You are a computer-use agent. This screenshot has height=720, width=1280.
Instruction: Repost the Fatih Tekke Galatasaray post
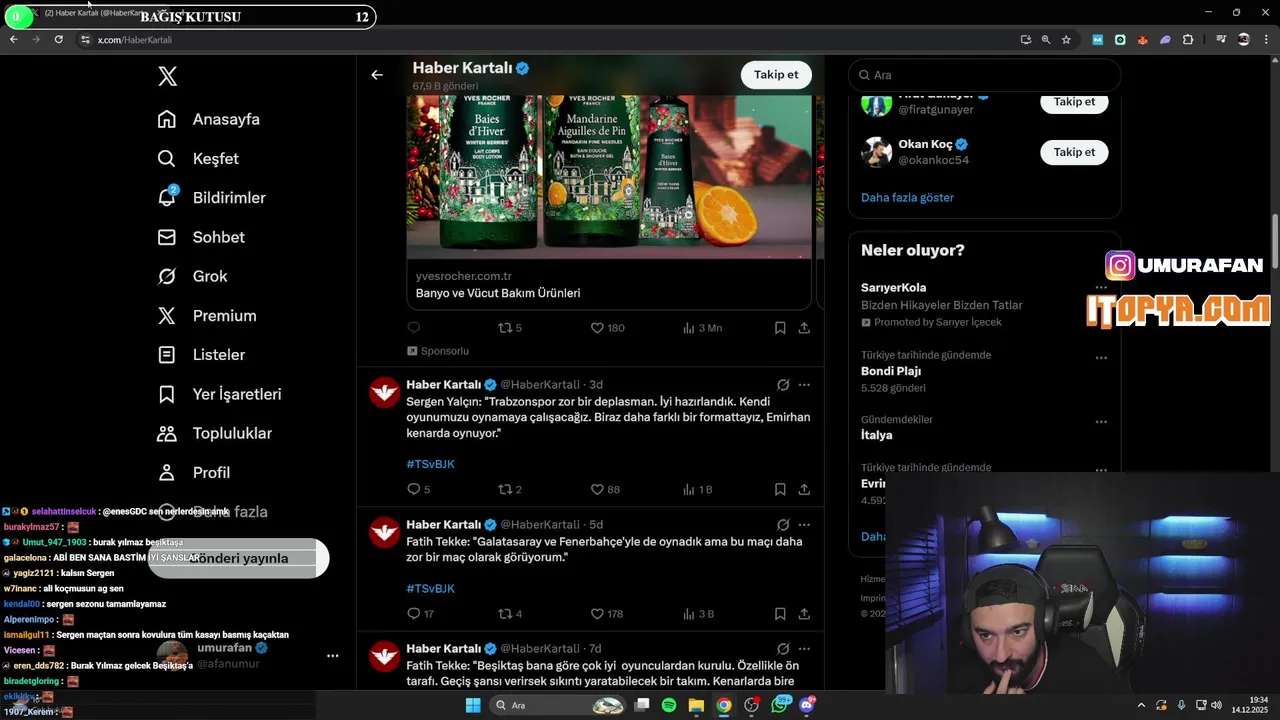tap(510, 613)
